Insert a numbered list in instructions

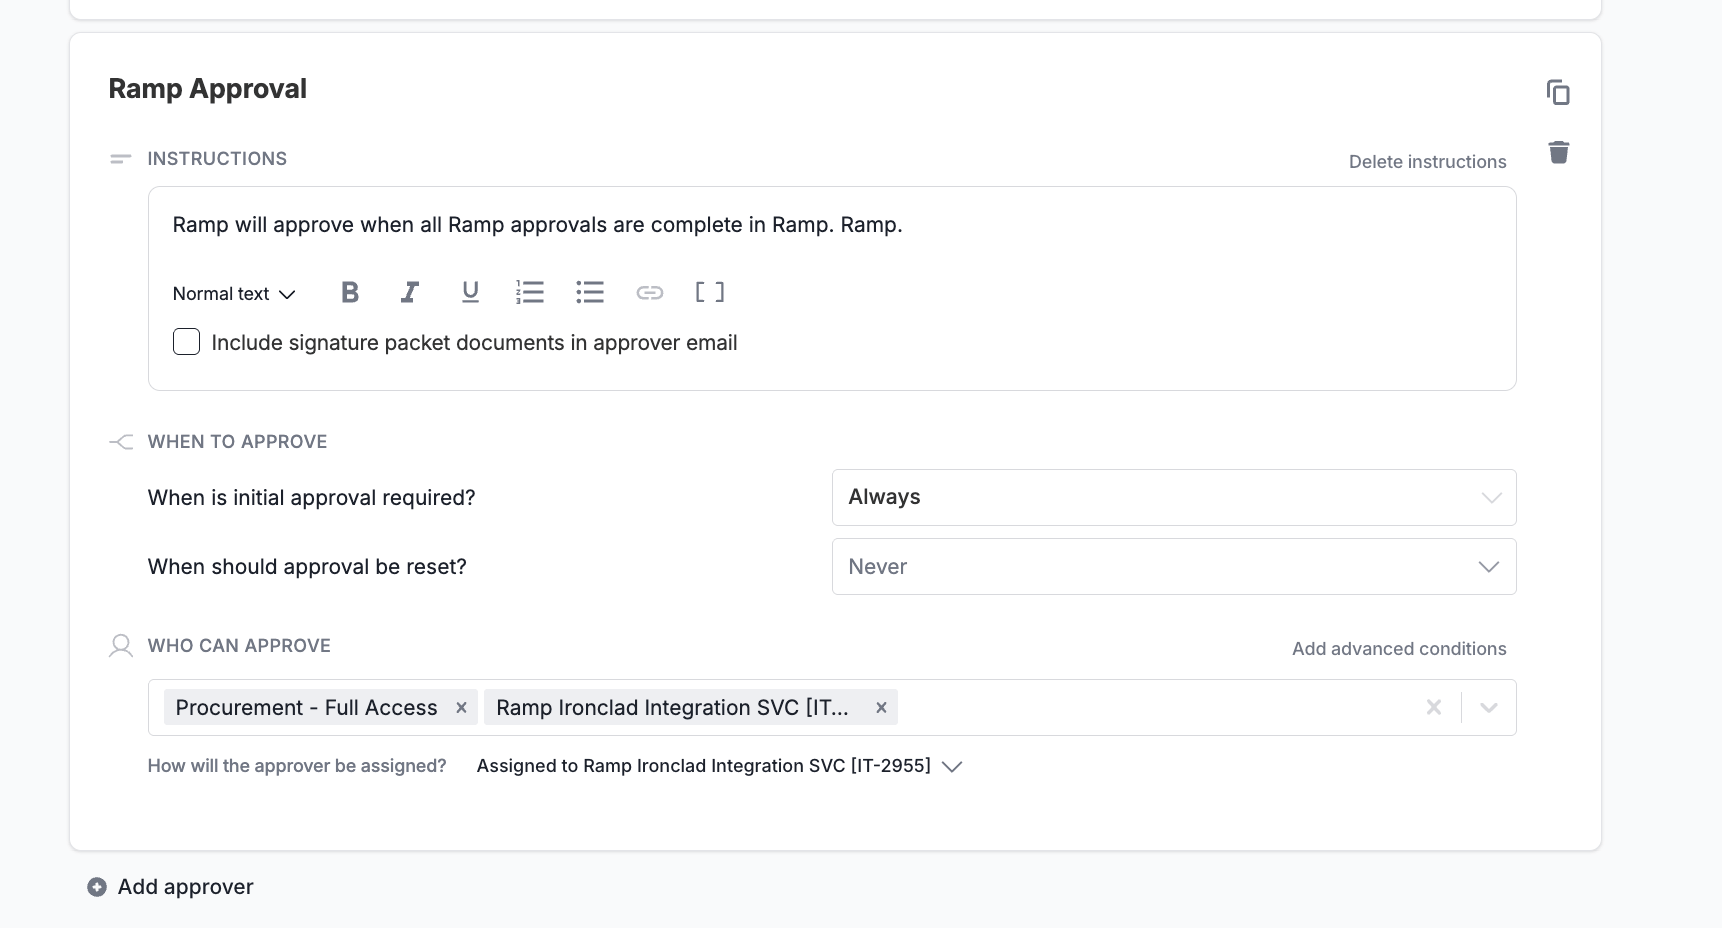click(529, 292)
